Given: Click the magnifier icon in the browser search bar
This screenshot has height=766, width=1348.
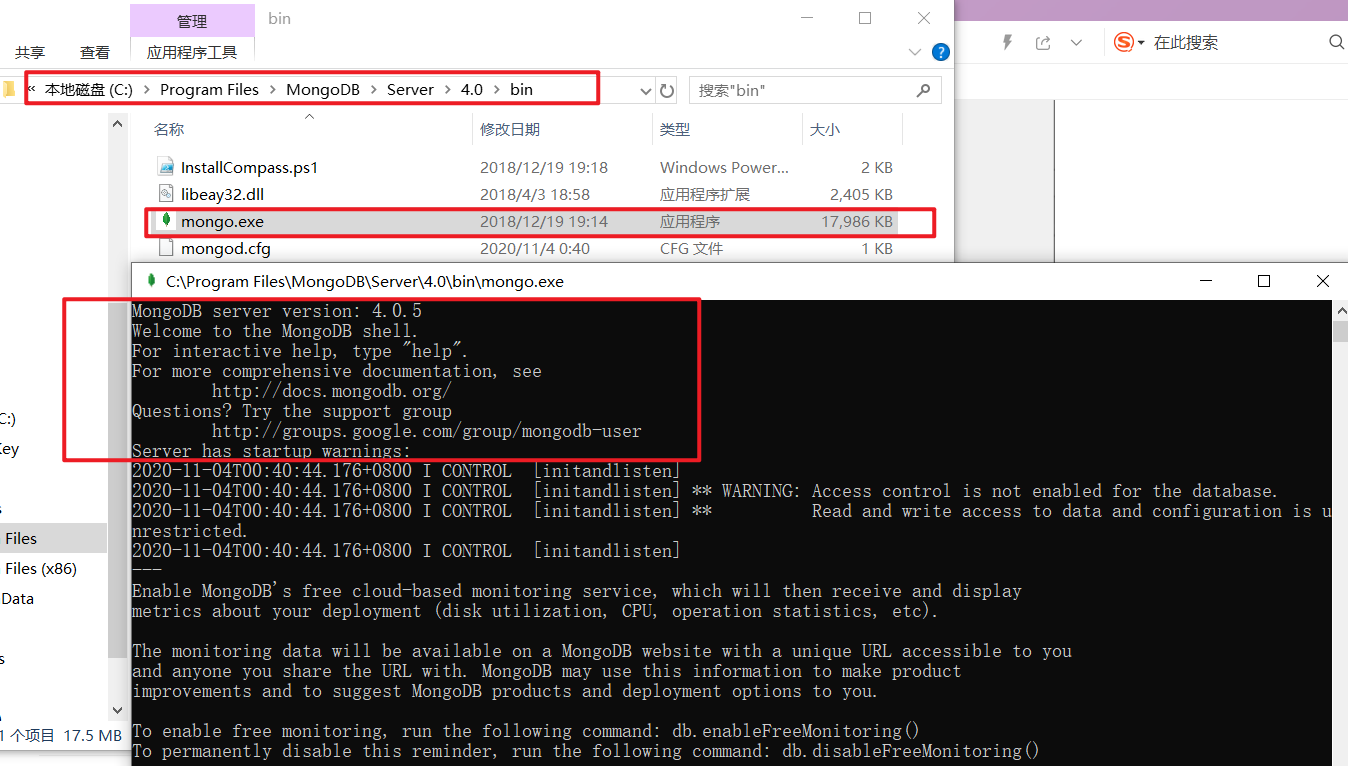Looking at the screenshot, I should (x=1336, y=42).
